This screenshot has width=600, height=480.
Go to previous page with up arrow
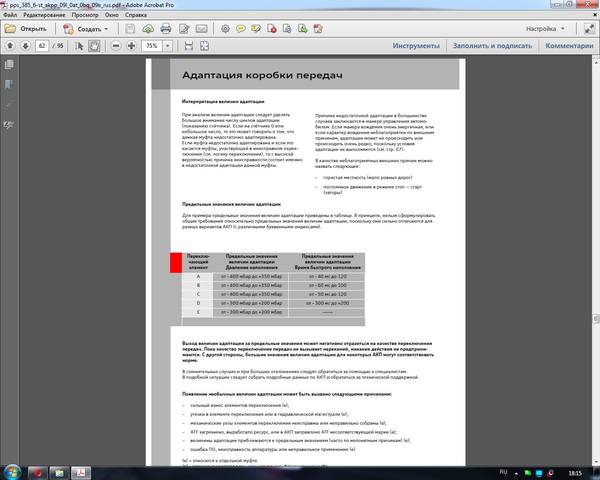click(9, 46)
